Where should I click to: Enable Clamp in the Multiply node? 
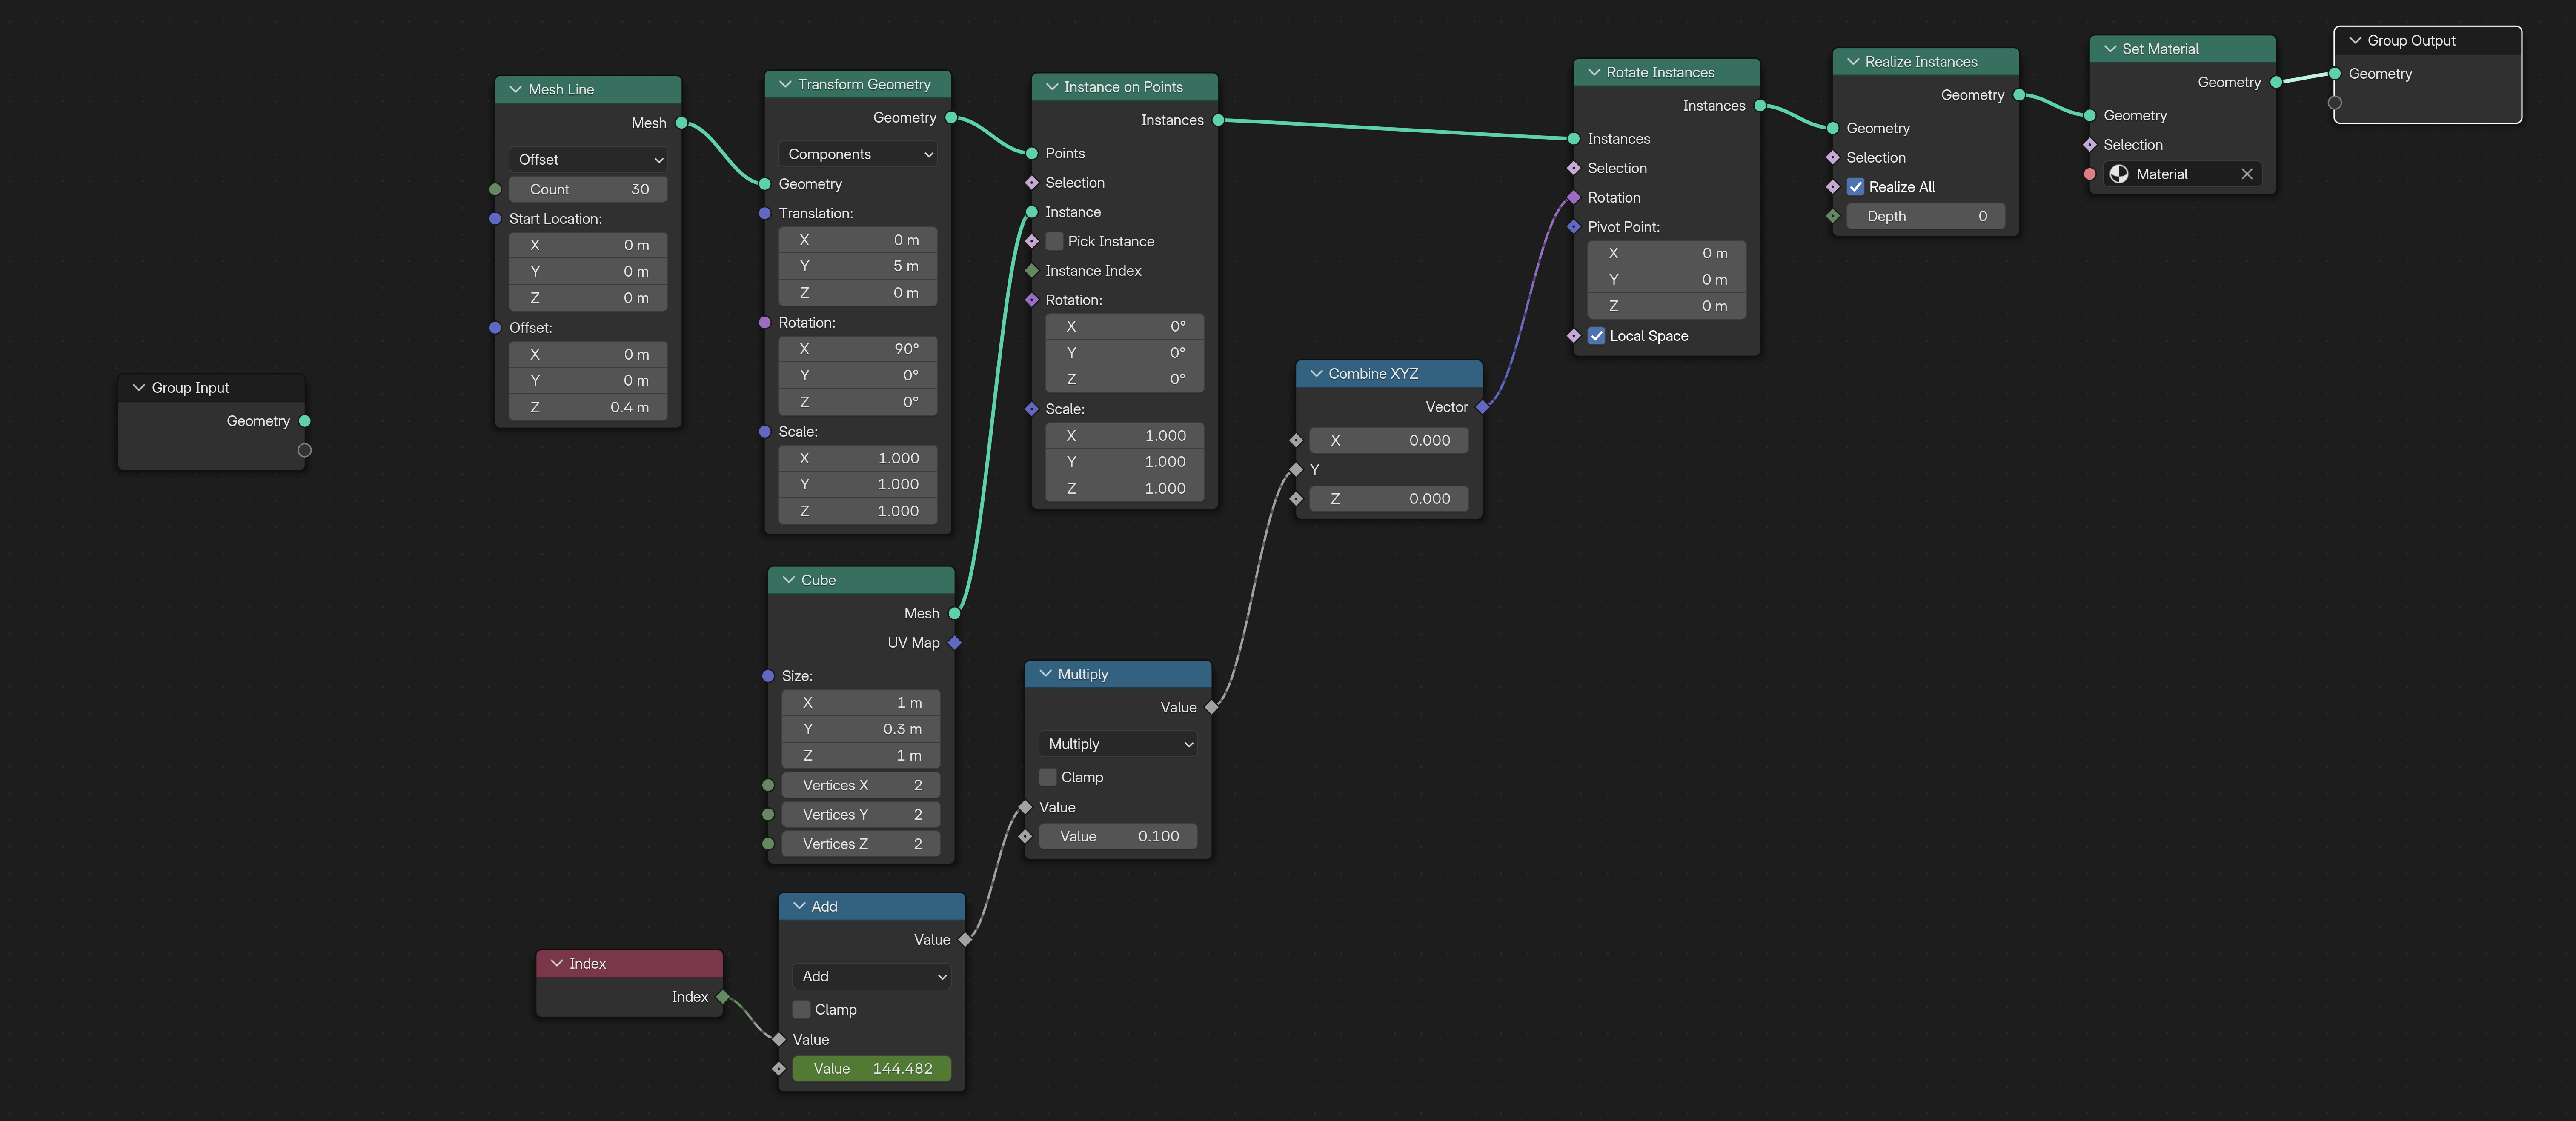coord(1048,778)
